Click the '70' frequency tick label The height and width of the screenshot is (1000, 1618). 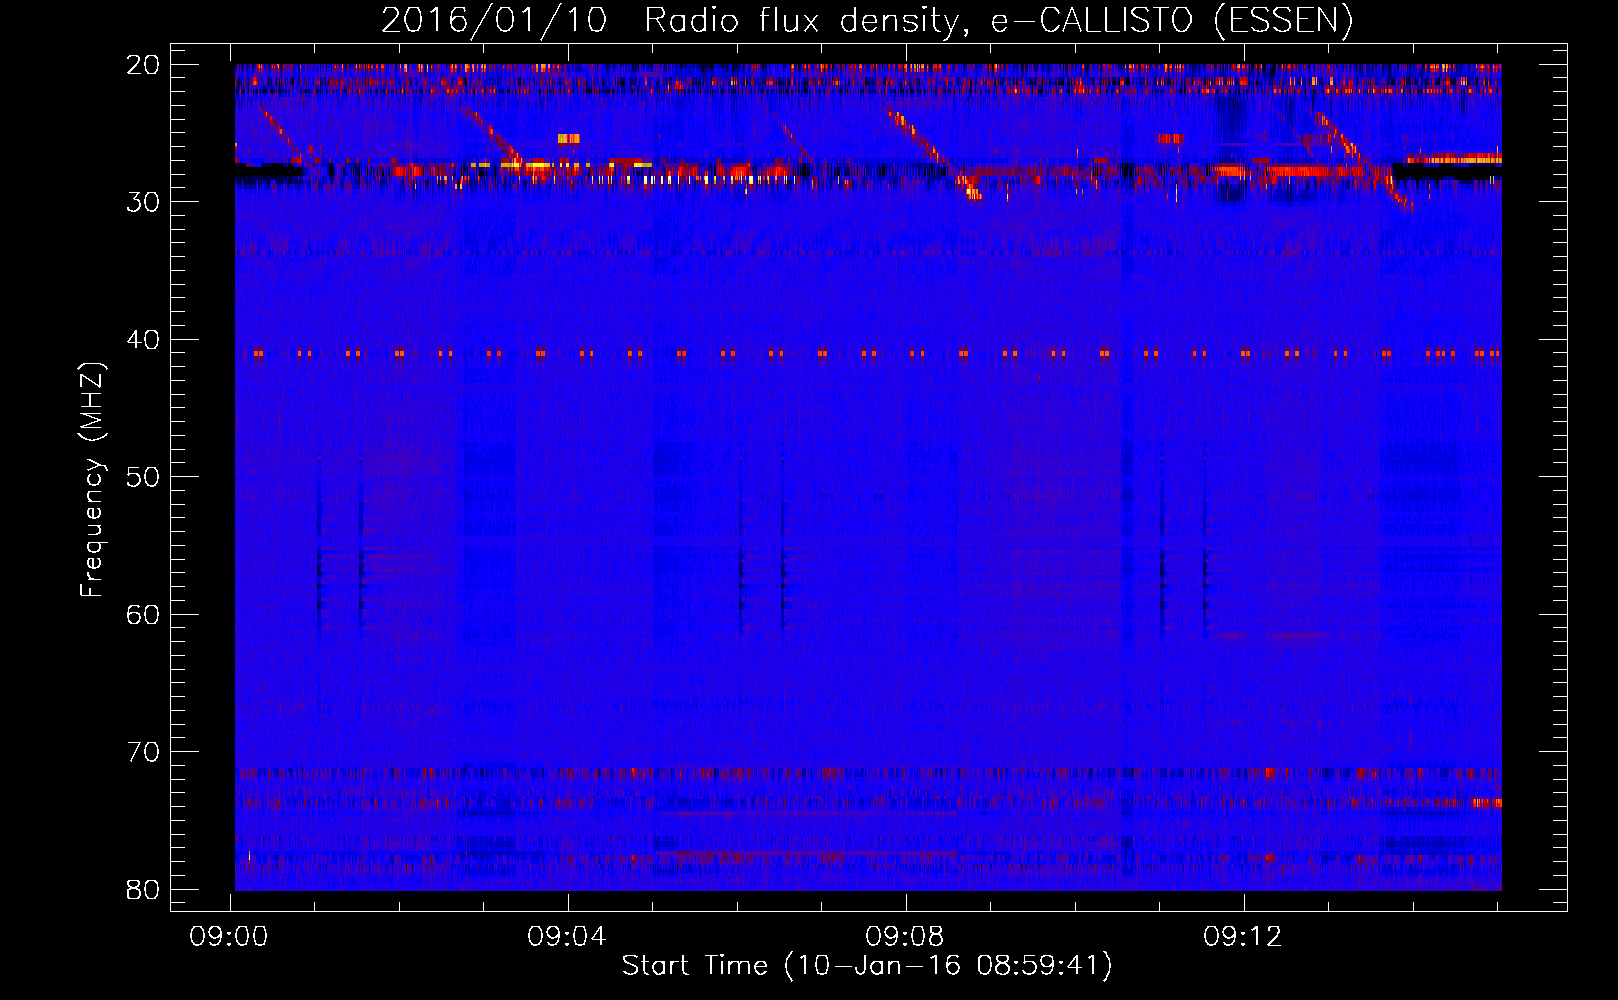point(144,752)
